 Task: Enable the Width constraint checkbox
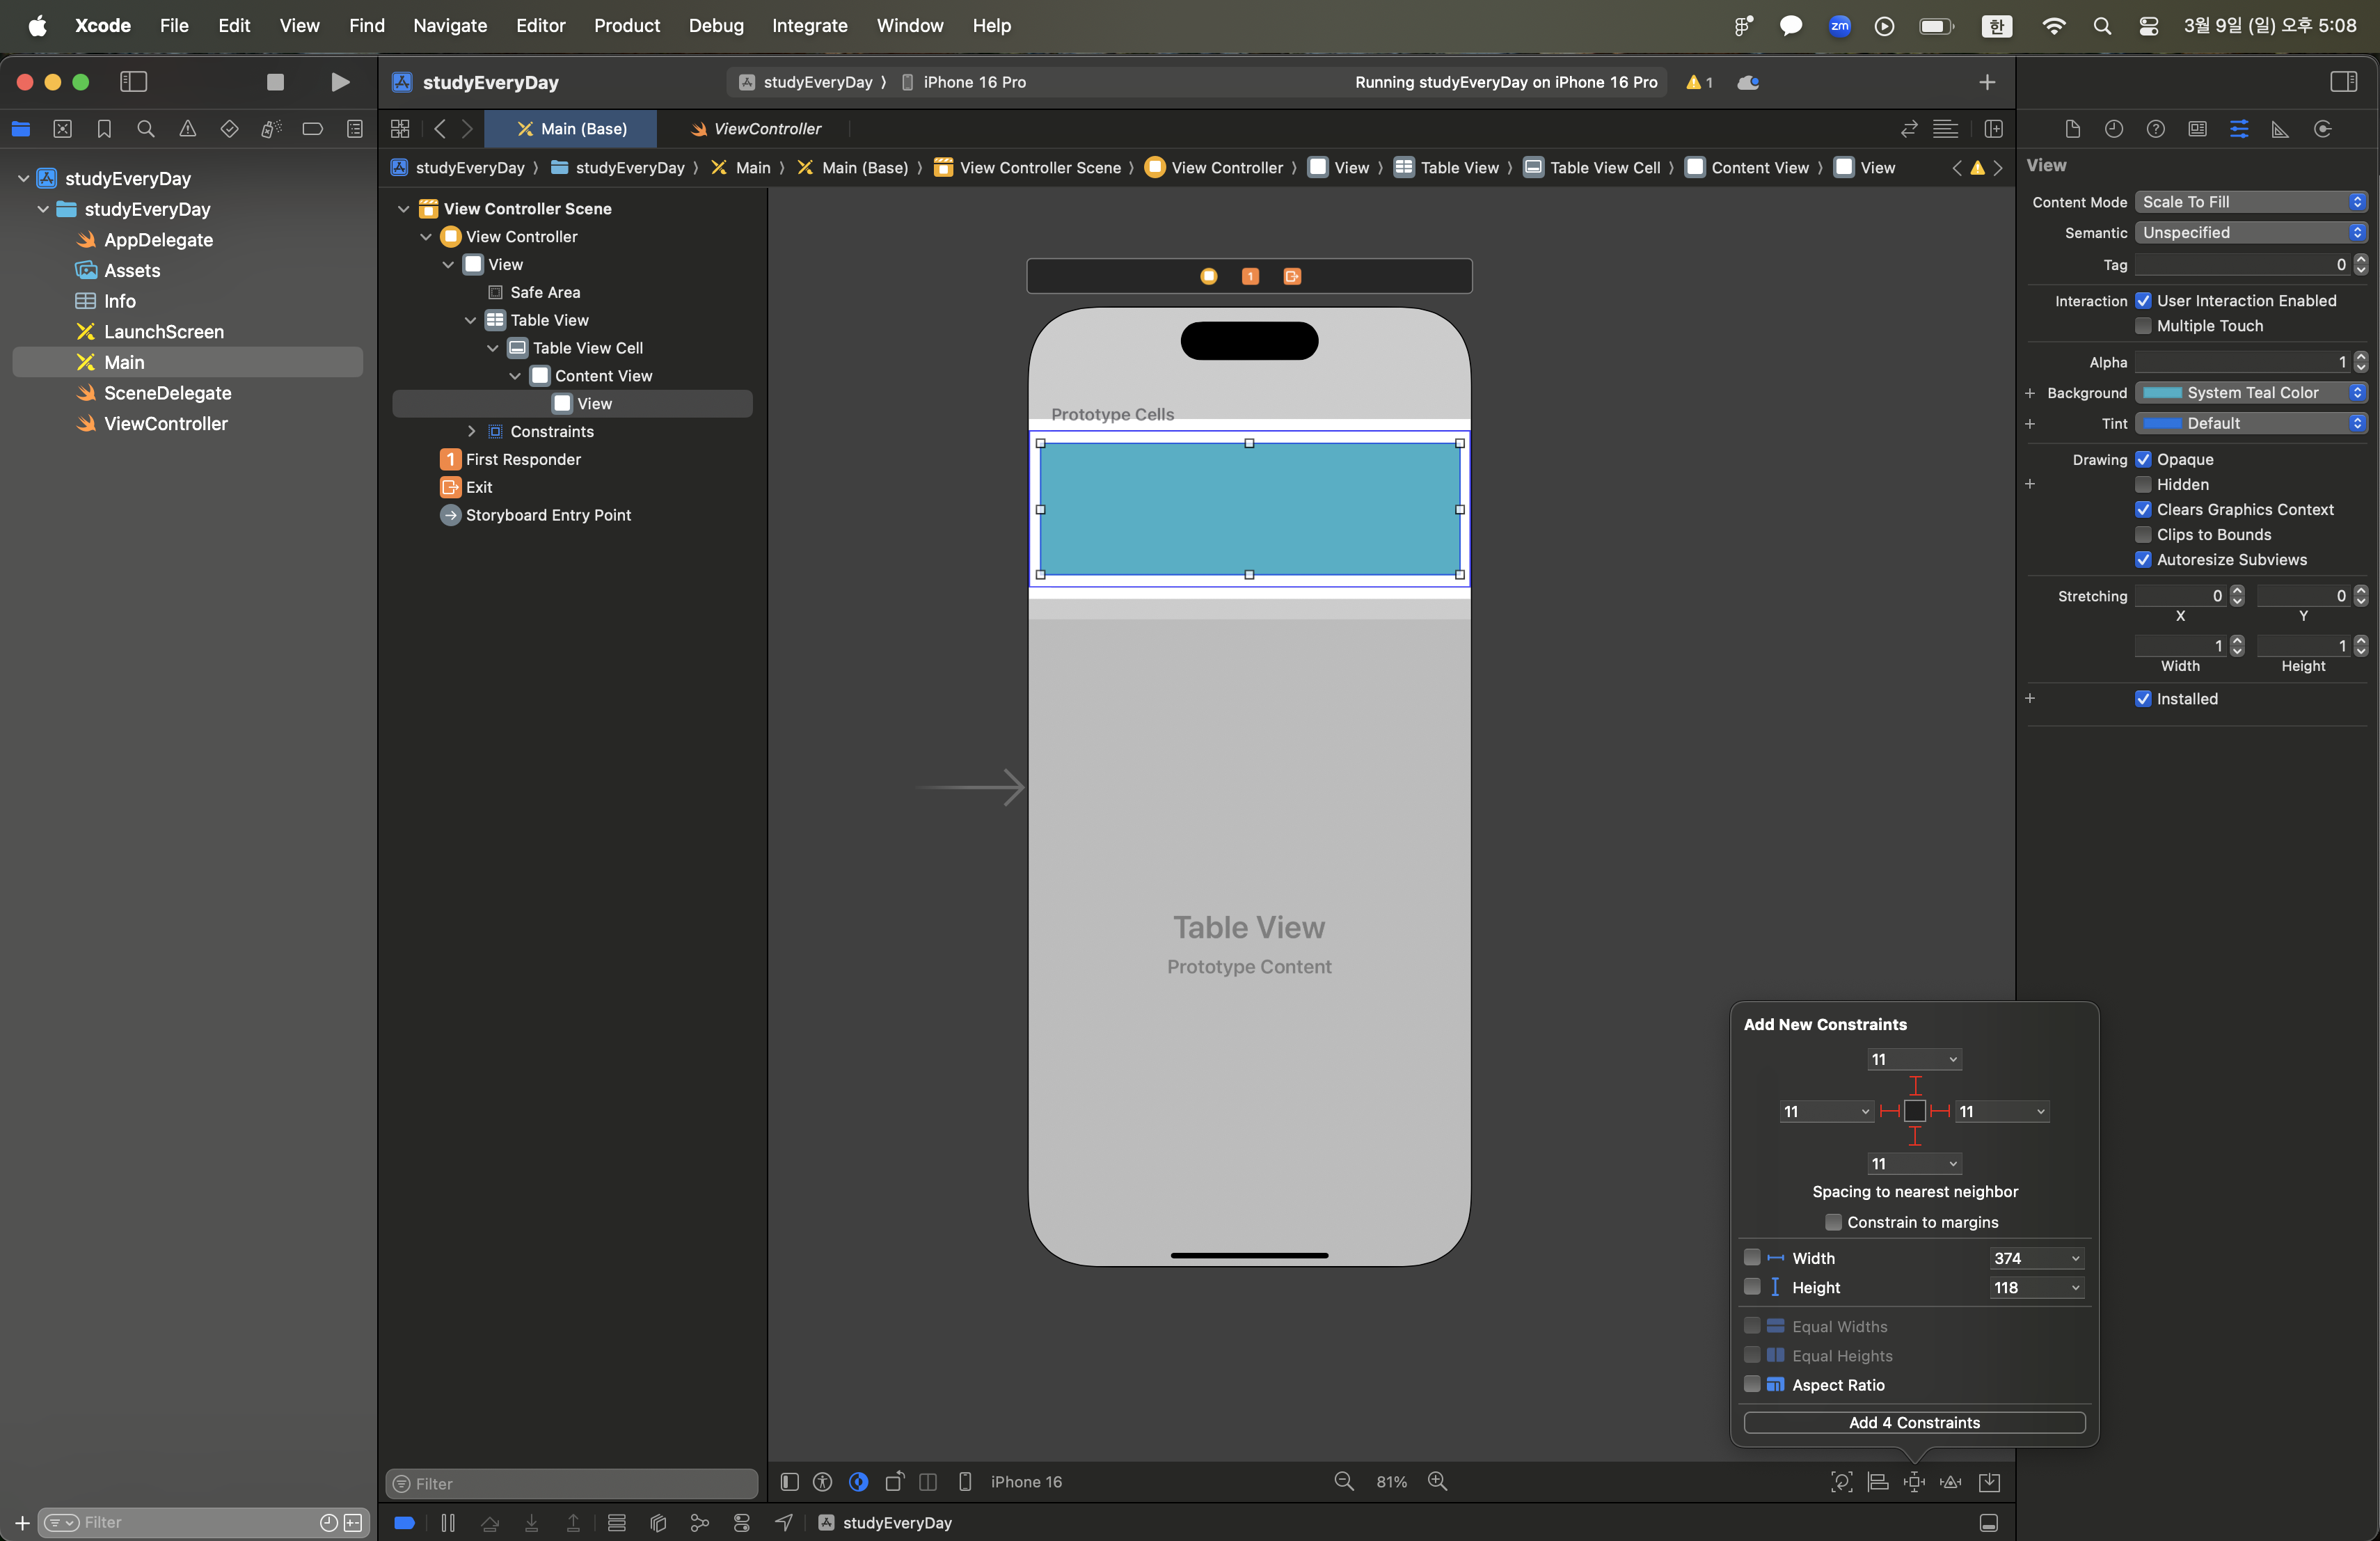[x=1752, y=1258]
